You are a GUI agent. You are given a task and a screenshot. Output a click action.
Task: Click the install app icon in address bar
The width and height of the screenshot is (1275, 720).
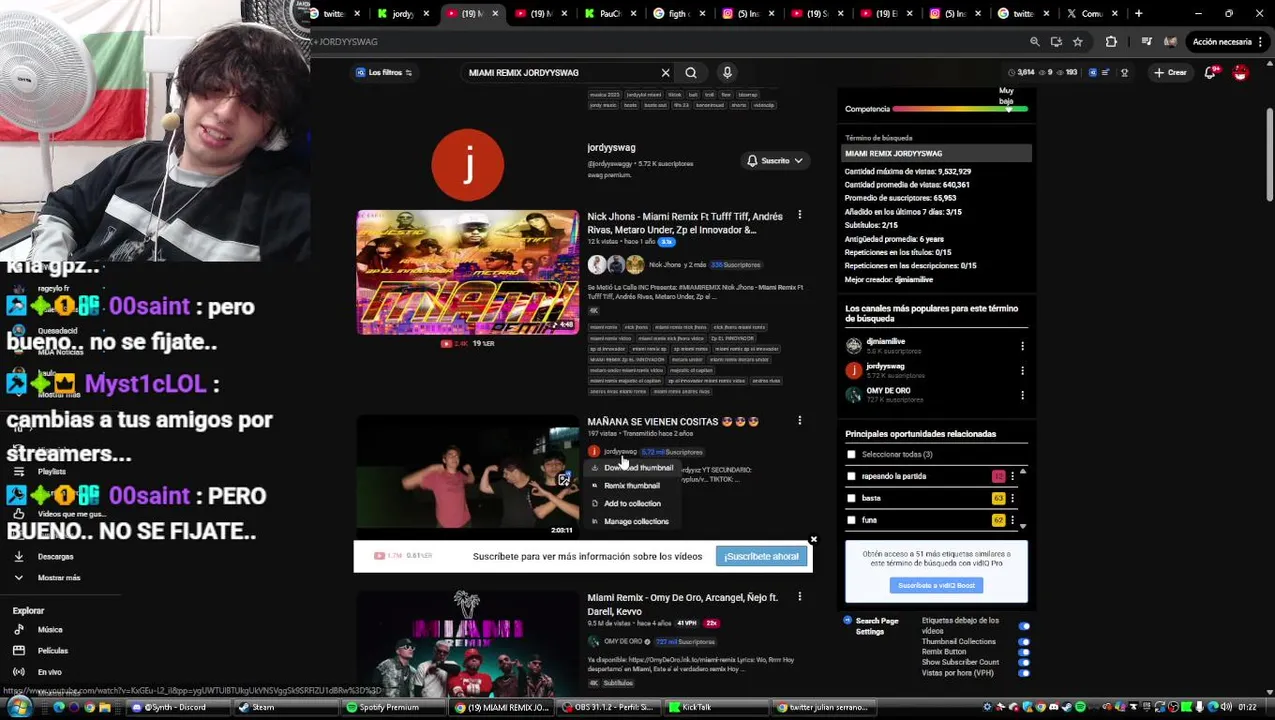point(1056,42)
